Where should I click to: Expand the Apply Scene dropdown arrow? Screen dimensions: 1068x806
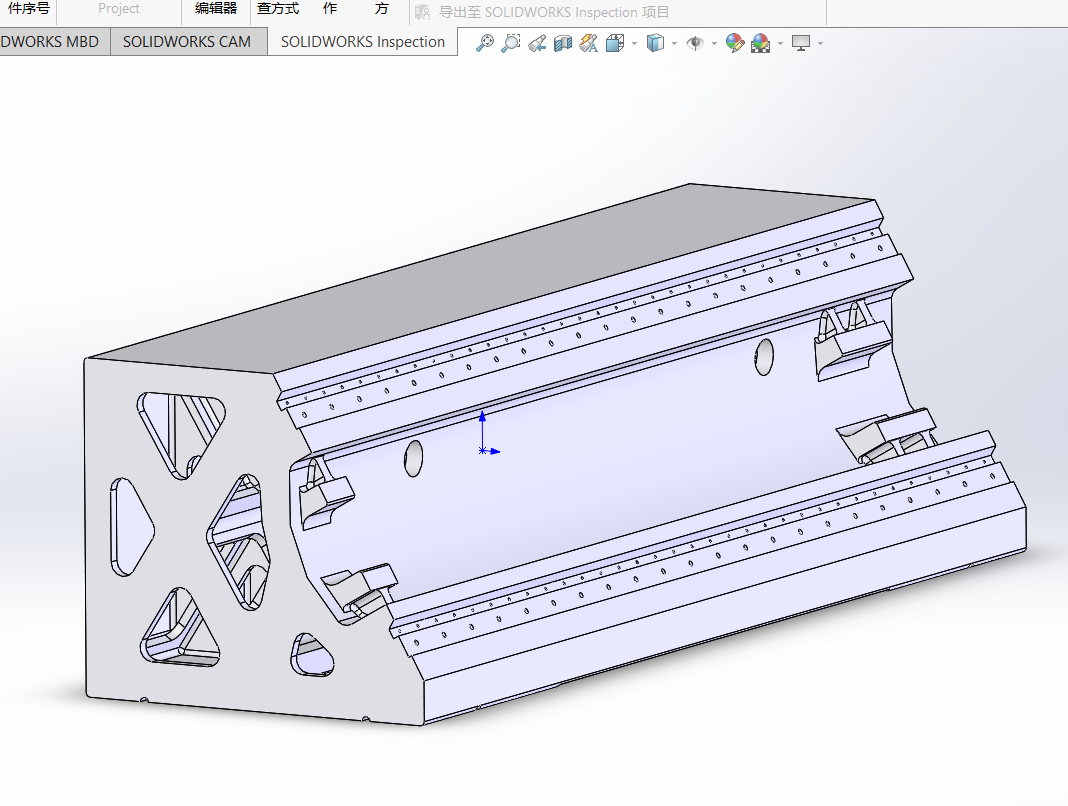(x=779, y=44)
